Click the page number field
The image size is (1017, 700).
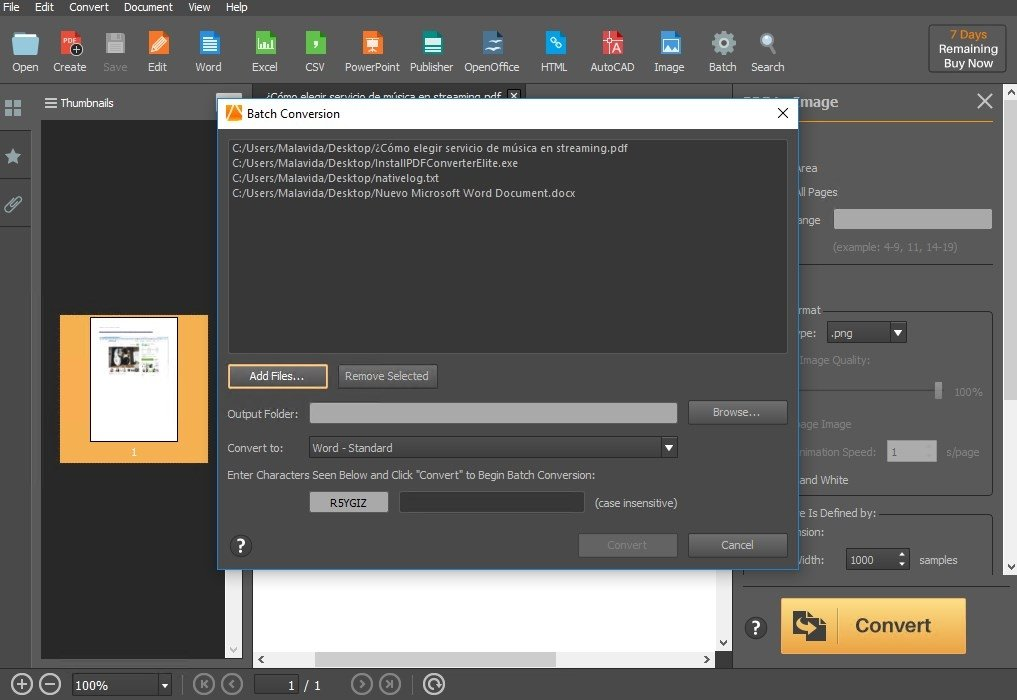click(x=276, y=685)
